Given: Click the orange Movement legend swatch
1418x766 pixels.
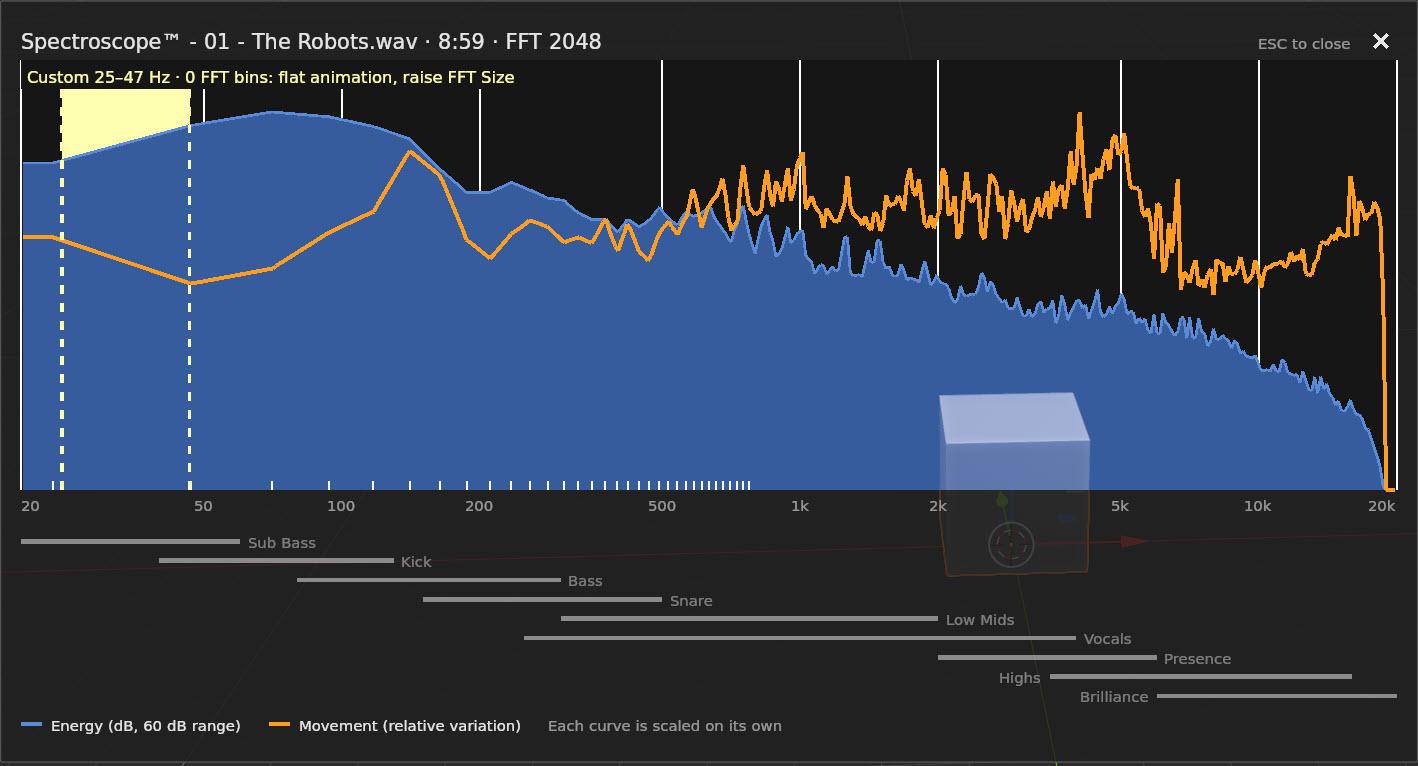Looking at the screenshot, I should 280,726.
